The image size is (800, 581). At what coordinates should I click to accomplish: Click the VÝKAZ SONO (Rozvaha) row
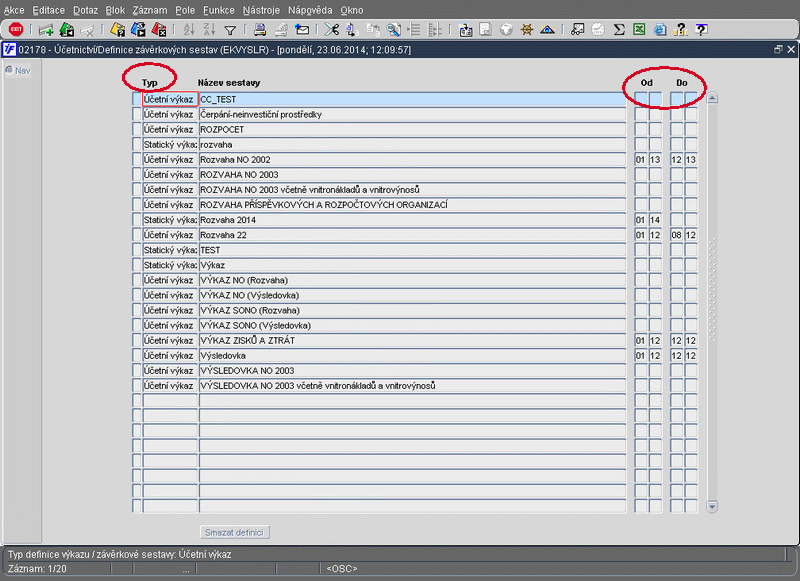[x=412, y=310]
